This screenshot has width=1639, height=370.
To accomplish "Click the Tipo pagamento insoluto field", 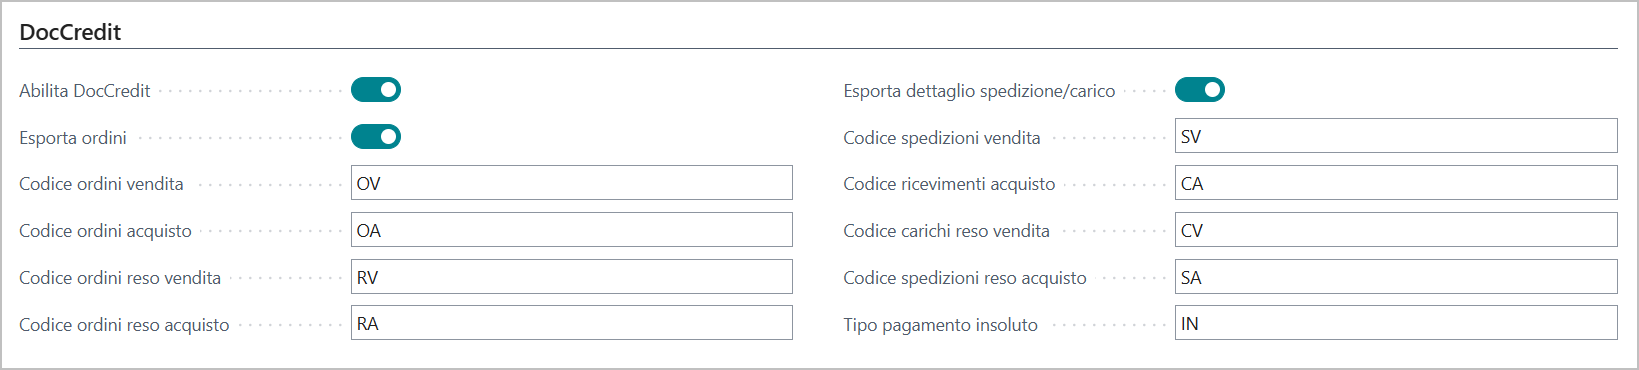I will (1396, 323).
